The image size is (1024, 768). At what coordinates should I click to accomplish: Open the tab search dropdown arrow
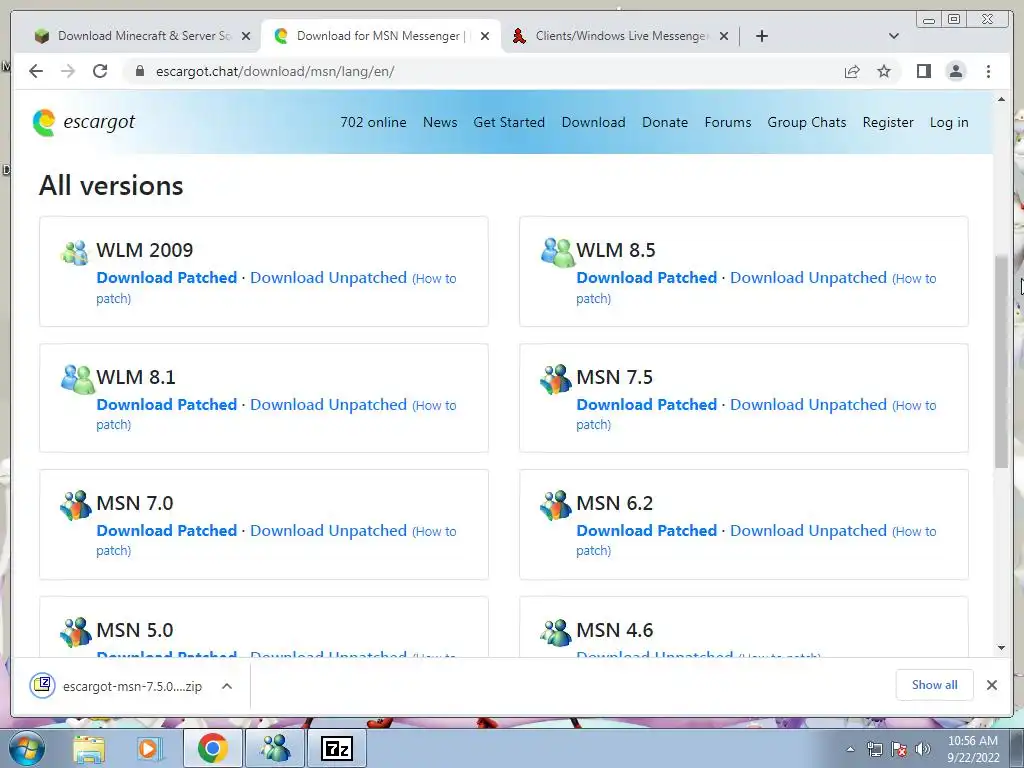point(894,36)
